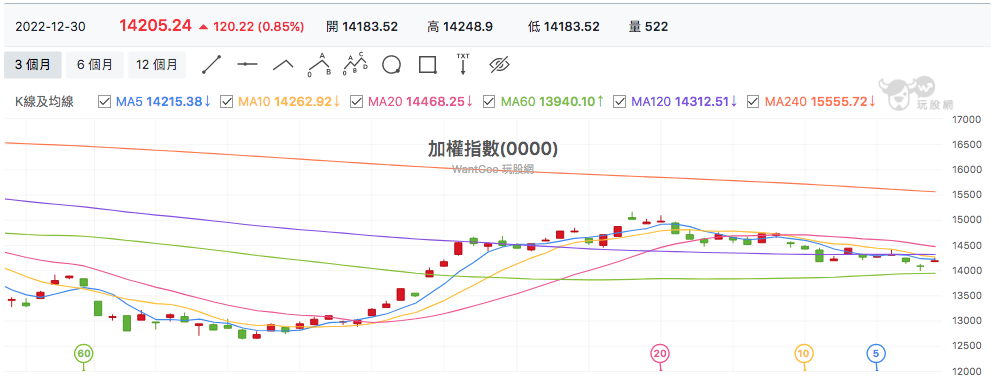Screen dimensions: 991x381
Task: Click the 12000 y-axis label
Action: pos(968,372)
